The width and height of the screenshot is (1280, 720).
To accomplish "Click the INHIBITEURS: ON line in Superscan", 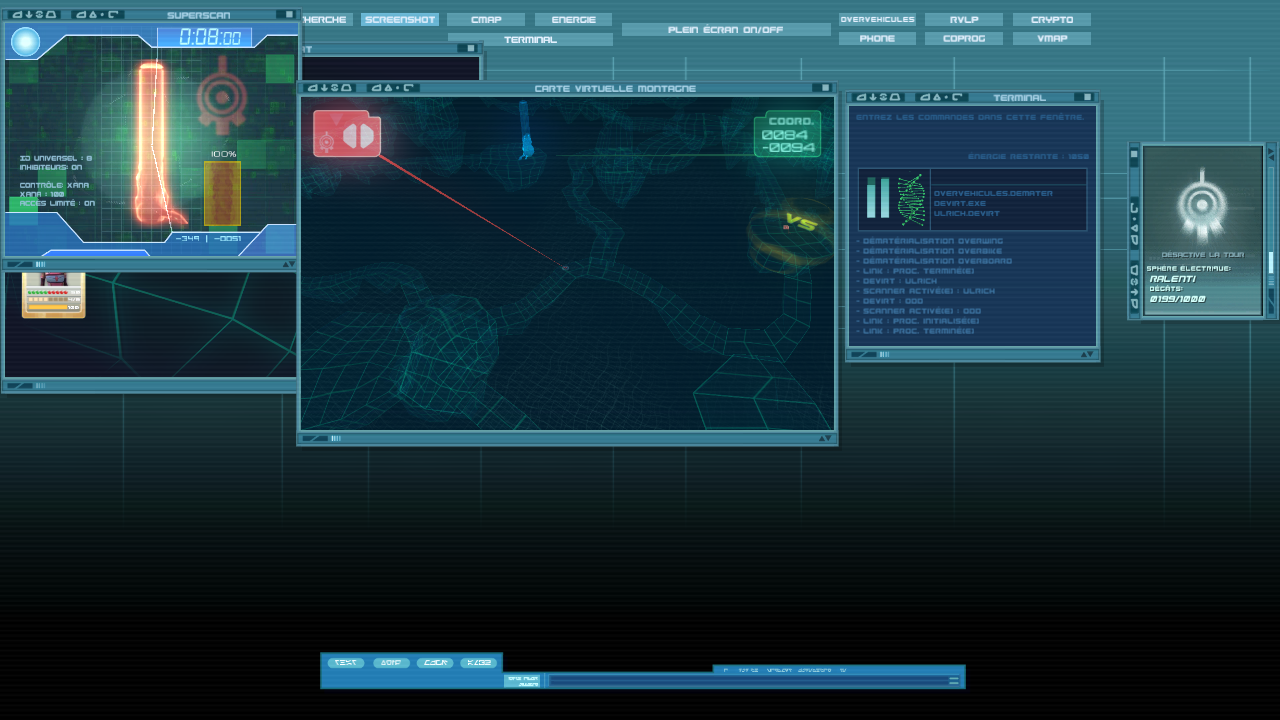I will [x=51, y=167].
